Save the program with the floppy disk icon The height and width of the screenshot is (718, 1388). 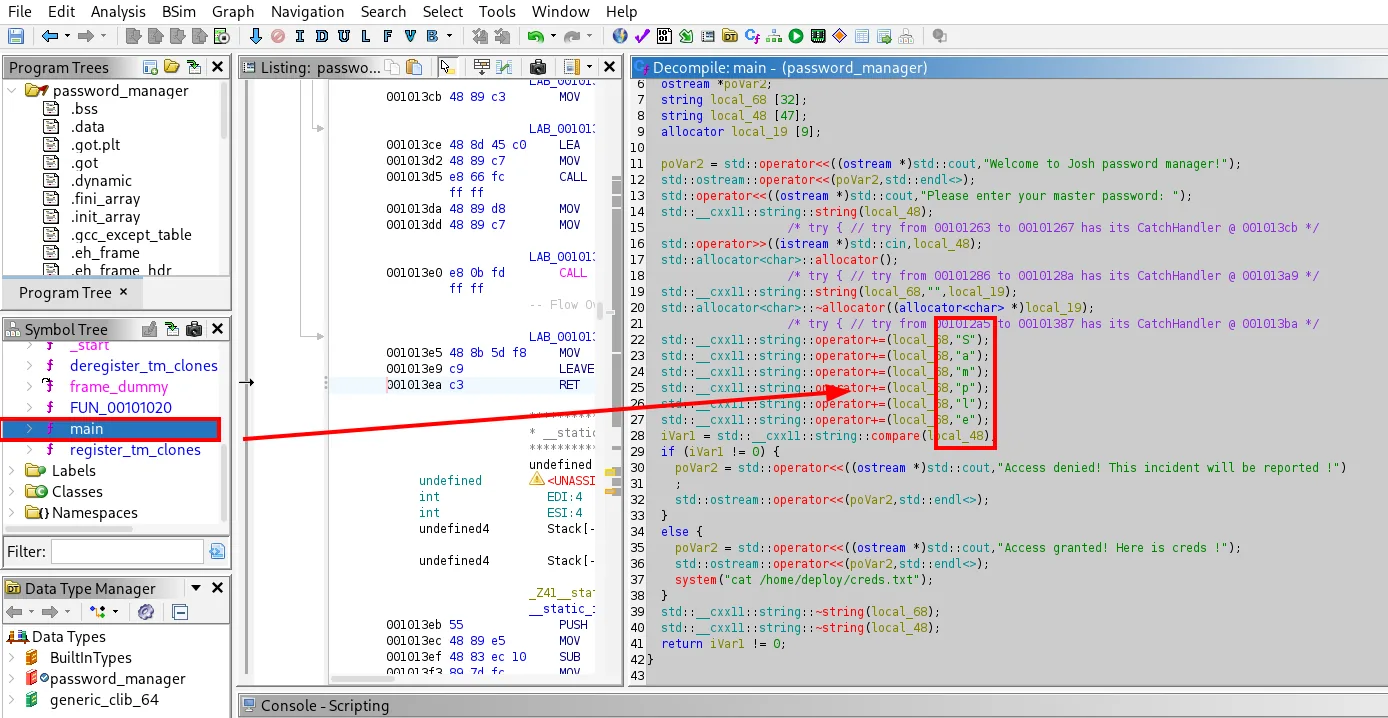[x=16, y=36]
